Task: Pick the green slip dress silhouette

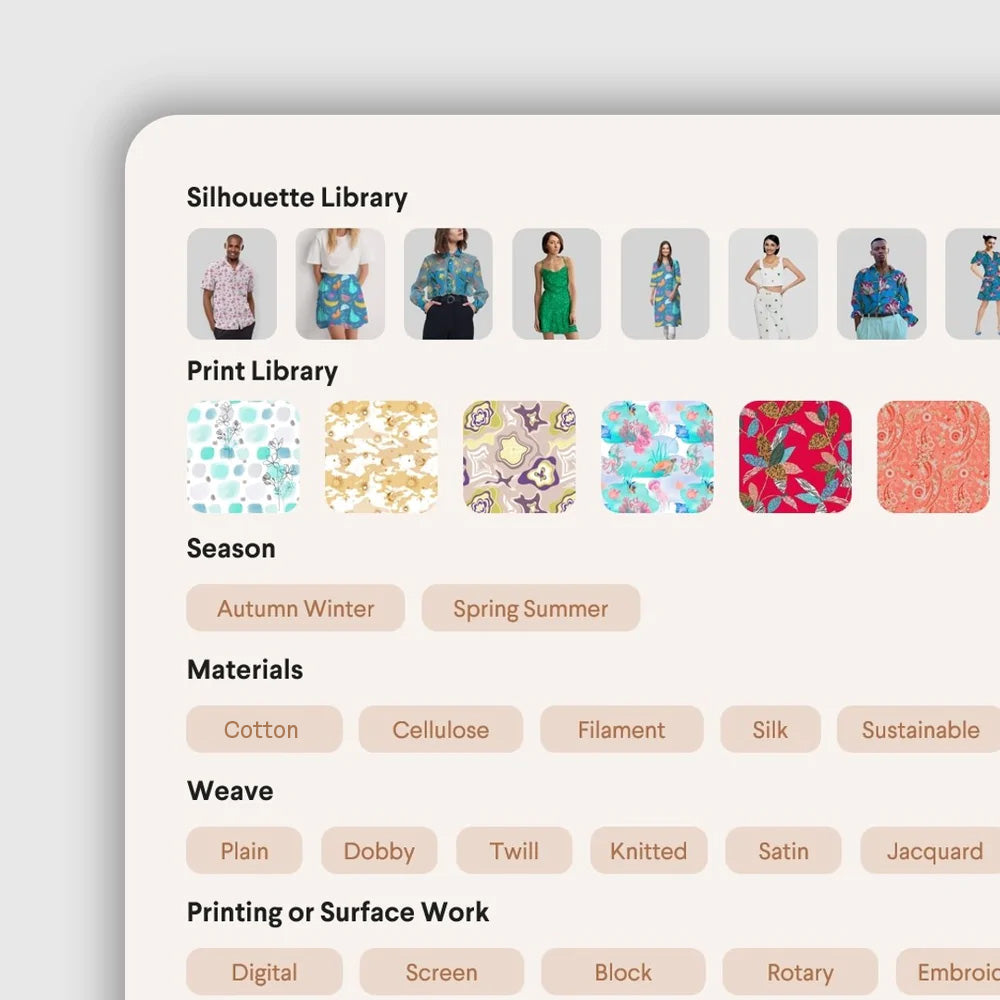Action: point(557,284)
